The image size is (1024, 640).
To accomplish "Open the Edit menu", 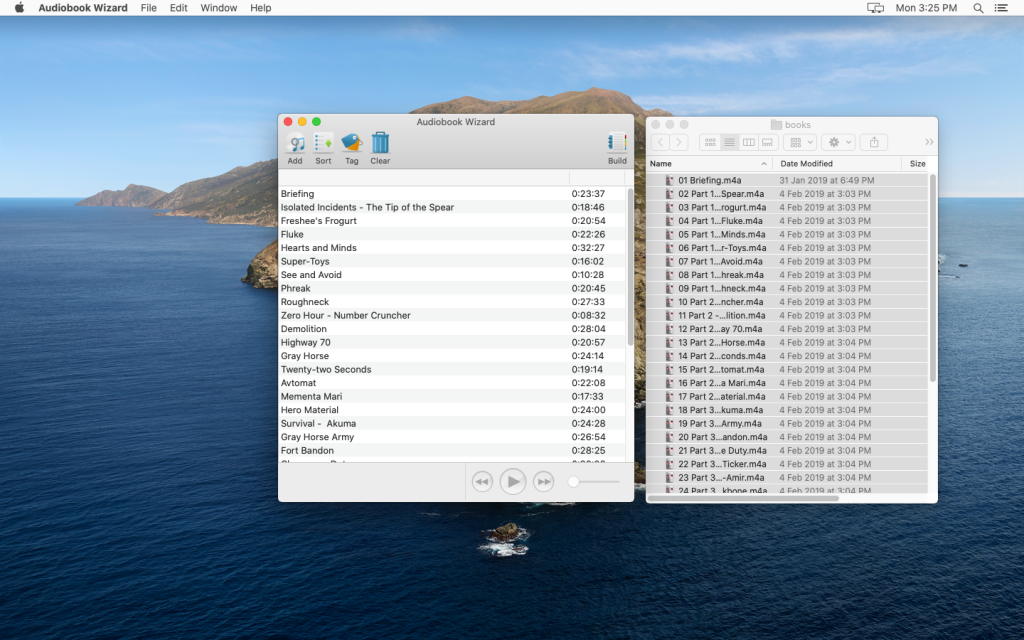I will pyautogui.click(x=178, y=8).
